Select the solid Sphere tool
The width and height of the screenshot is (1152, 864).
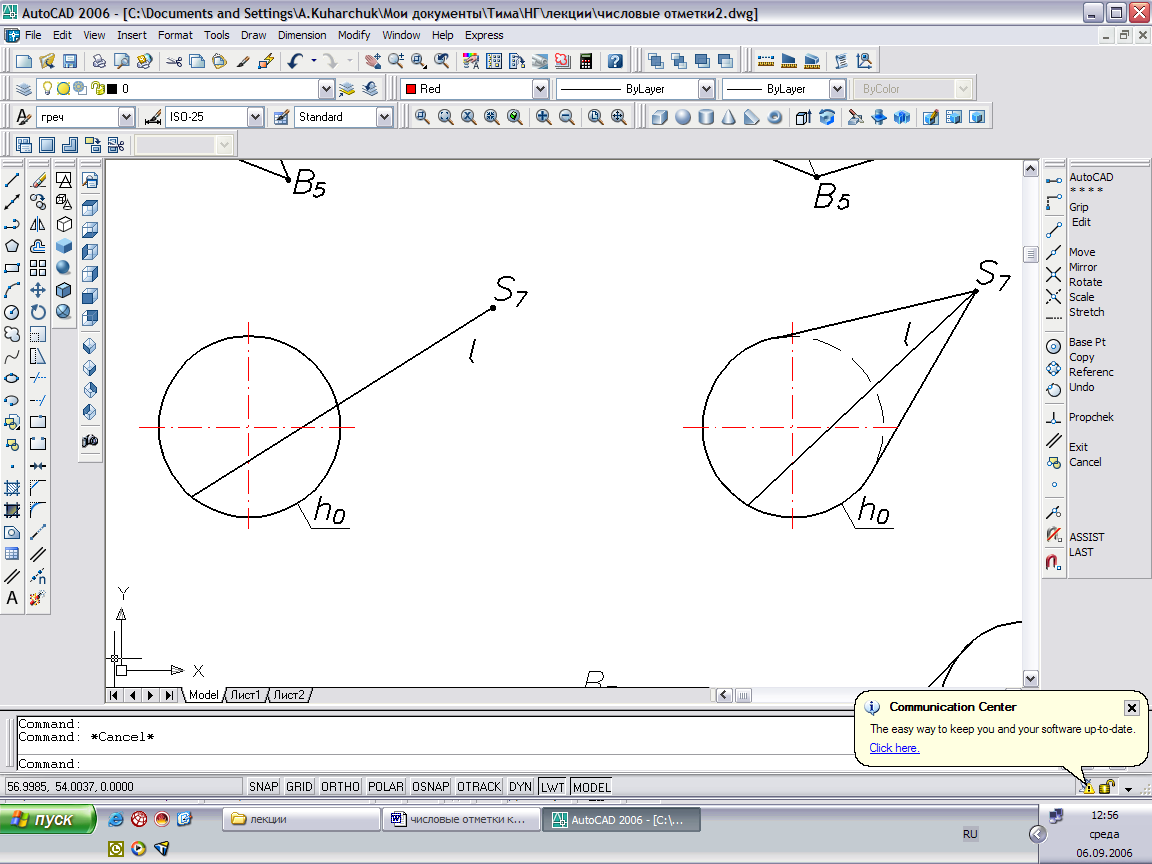pyautogui.click(x=683, y=117)
